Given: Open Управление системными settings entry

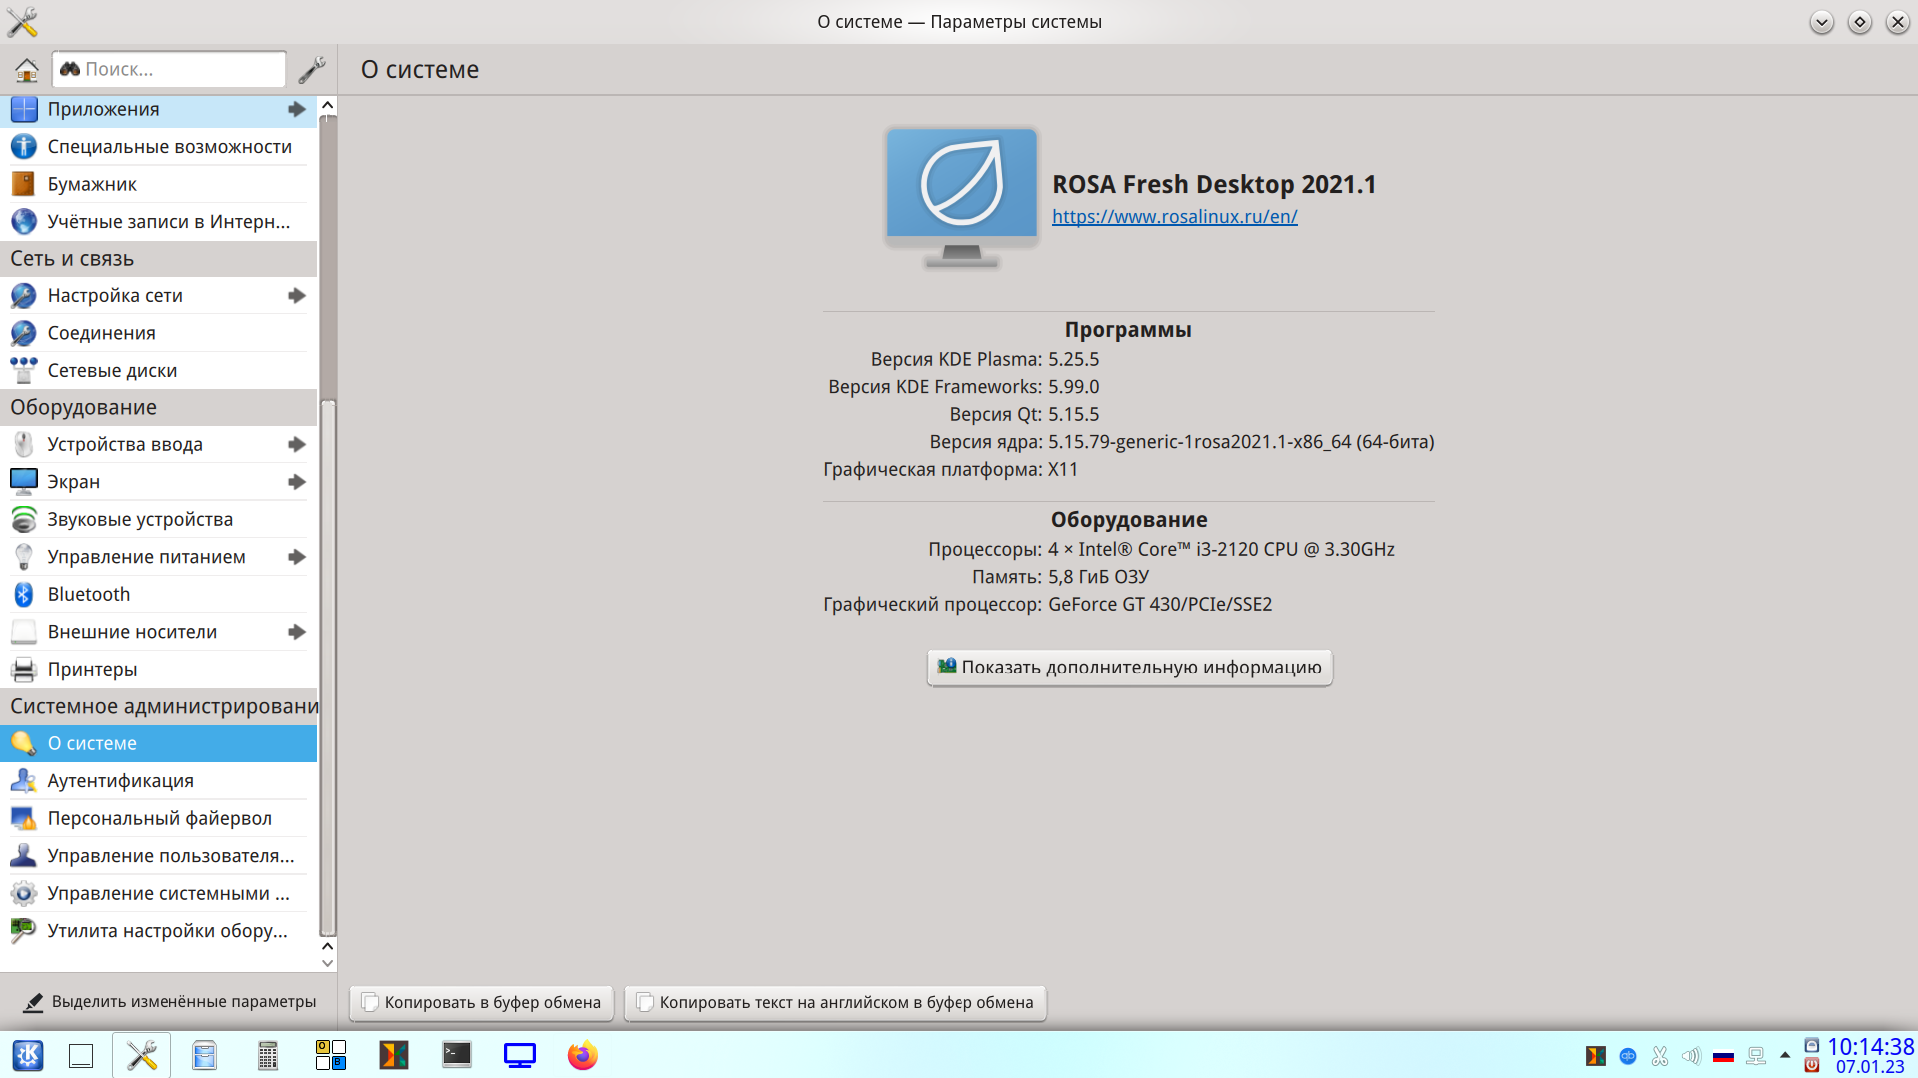Looking at the screenshot, I should pos(158,894).
